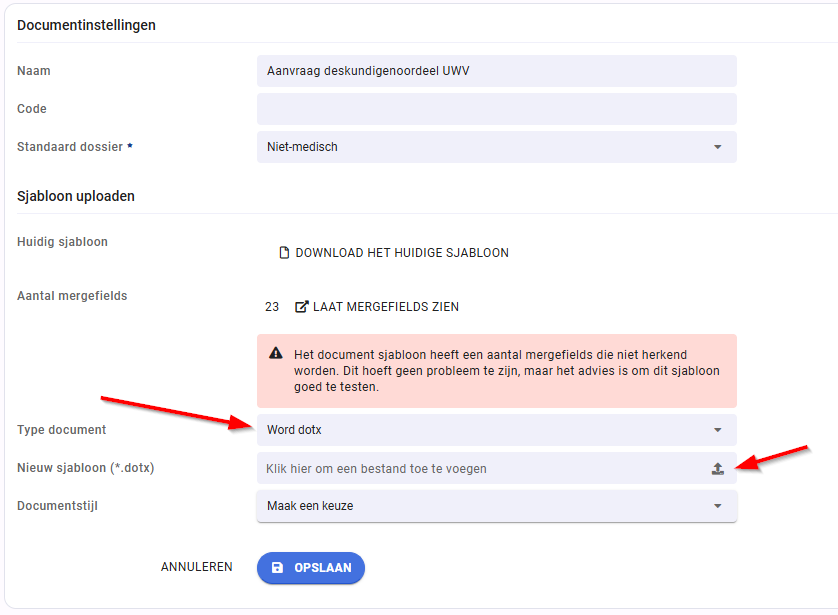The image size is (838, 615).
Task: Click into the empty Code field
Action: click(x=497, y=109)
